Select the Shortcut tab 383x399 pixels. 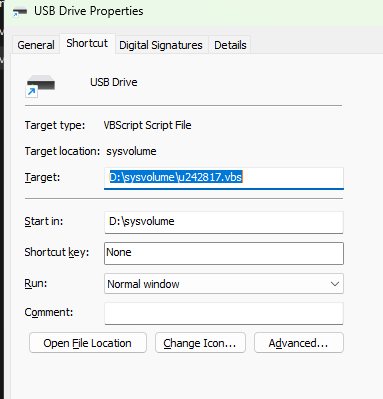coord(87,43)
